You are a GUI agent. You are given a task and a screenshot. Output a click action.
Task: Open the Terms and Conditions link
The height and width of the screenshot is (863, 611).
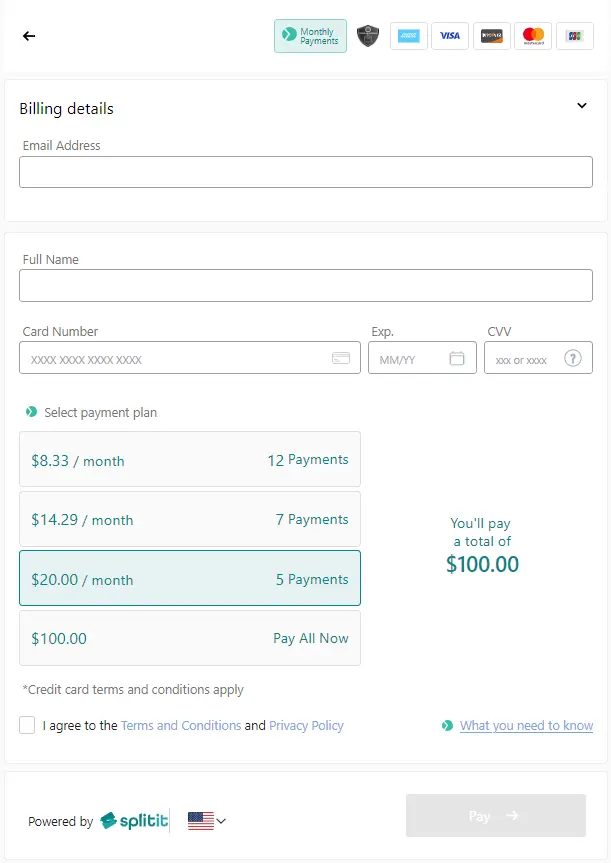pyautogui.click(x=181, y=725)
